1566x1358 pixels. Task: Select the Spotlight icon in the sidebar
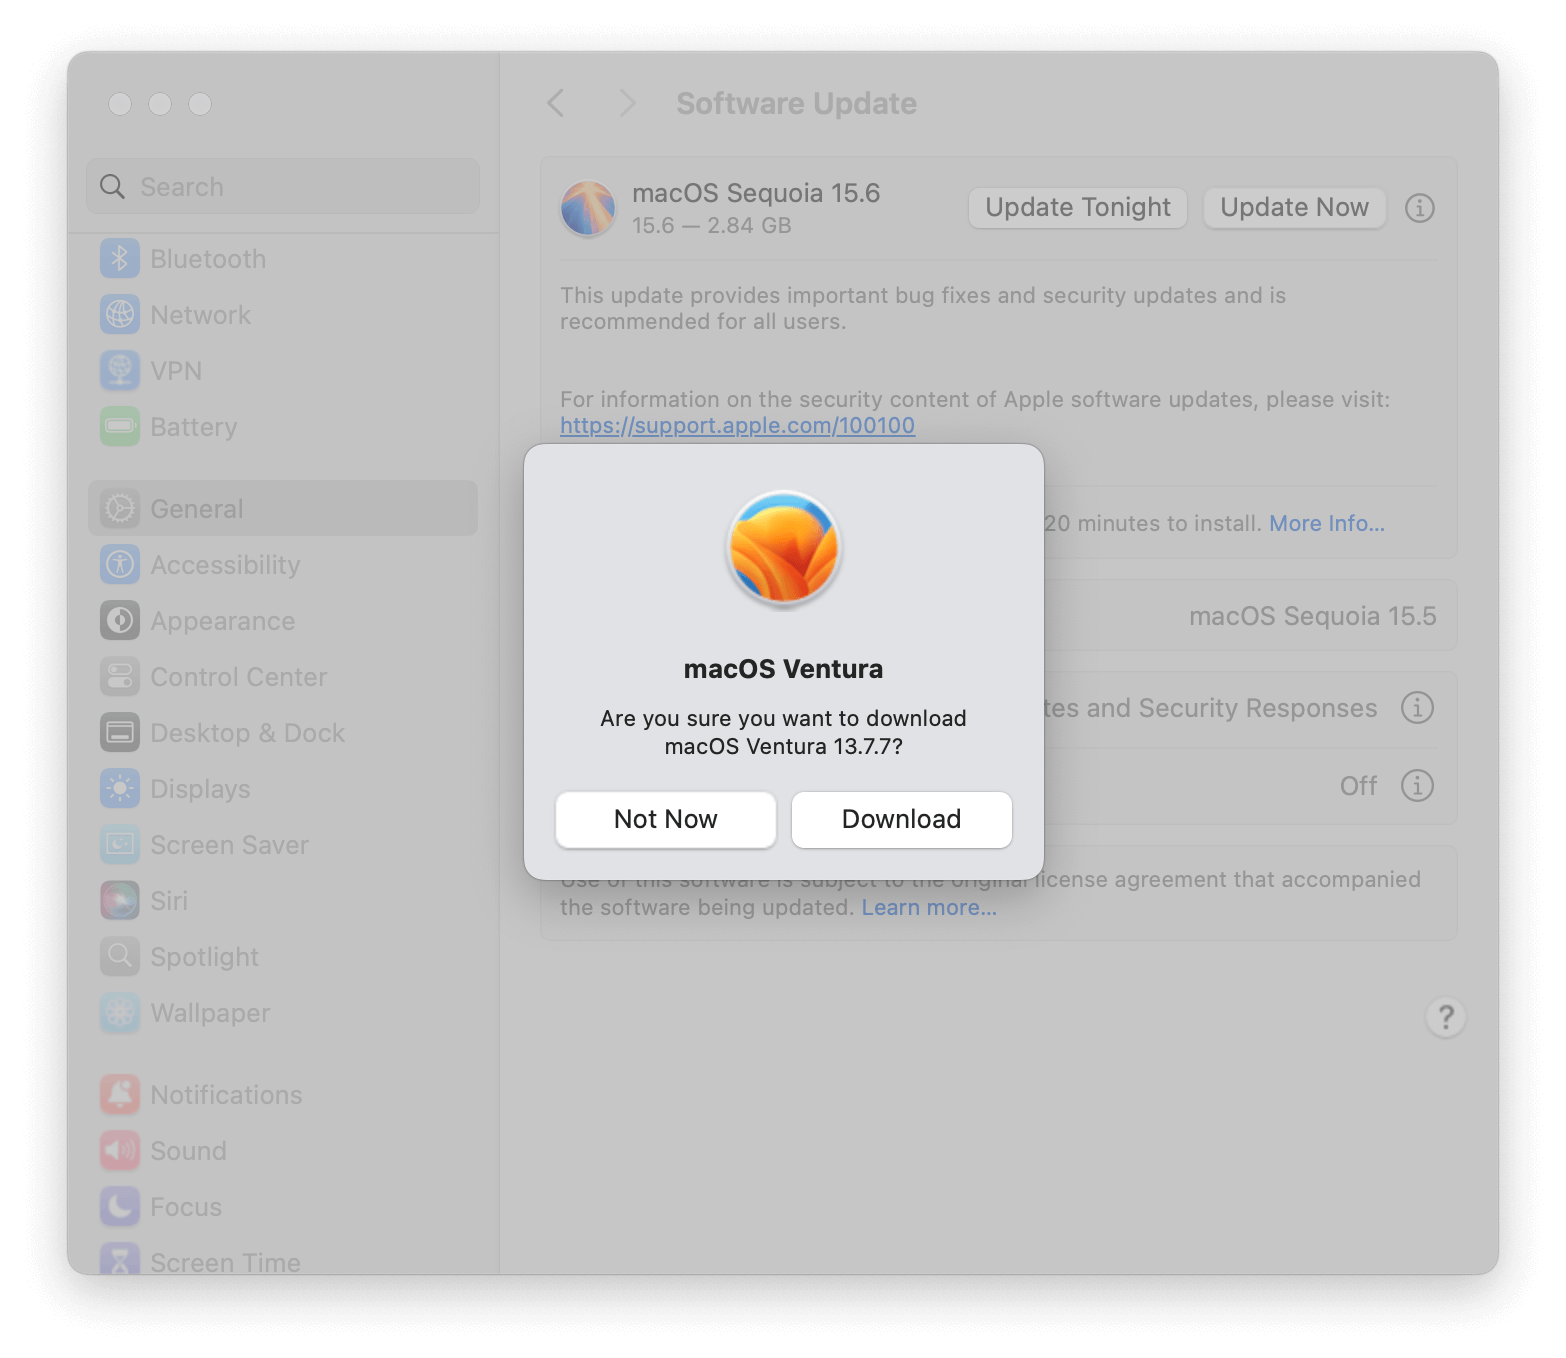pyautogui.click(x=120, y=957)
